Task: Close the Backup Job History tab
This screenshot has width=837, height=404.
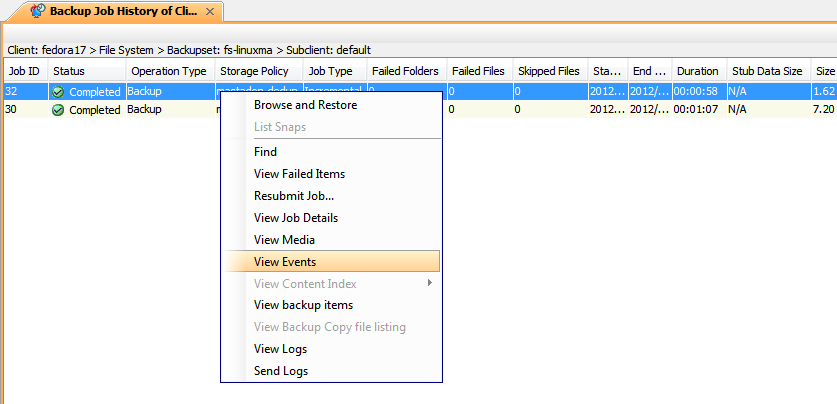Action: [209, 12]
